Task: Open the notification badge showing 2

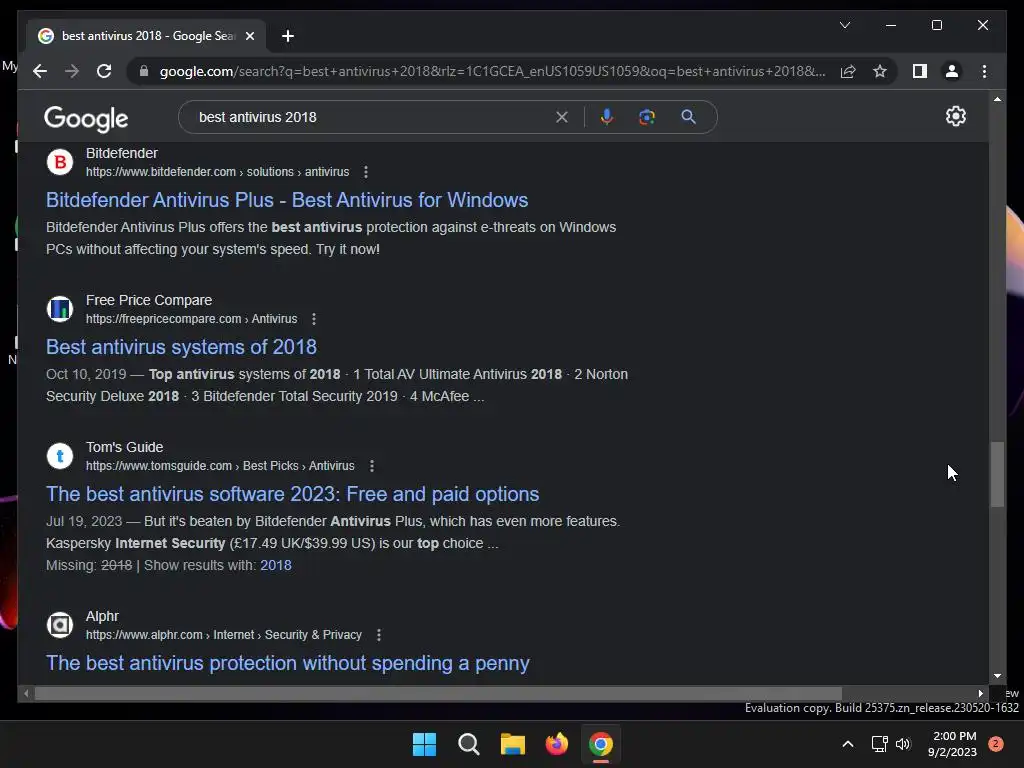Action: pyautogui.click(x=996, y=744)
